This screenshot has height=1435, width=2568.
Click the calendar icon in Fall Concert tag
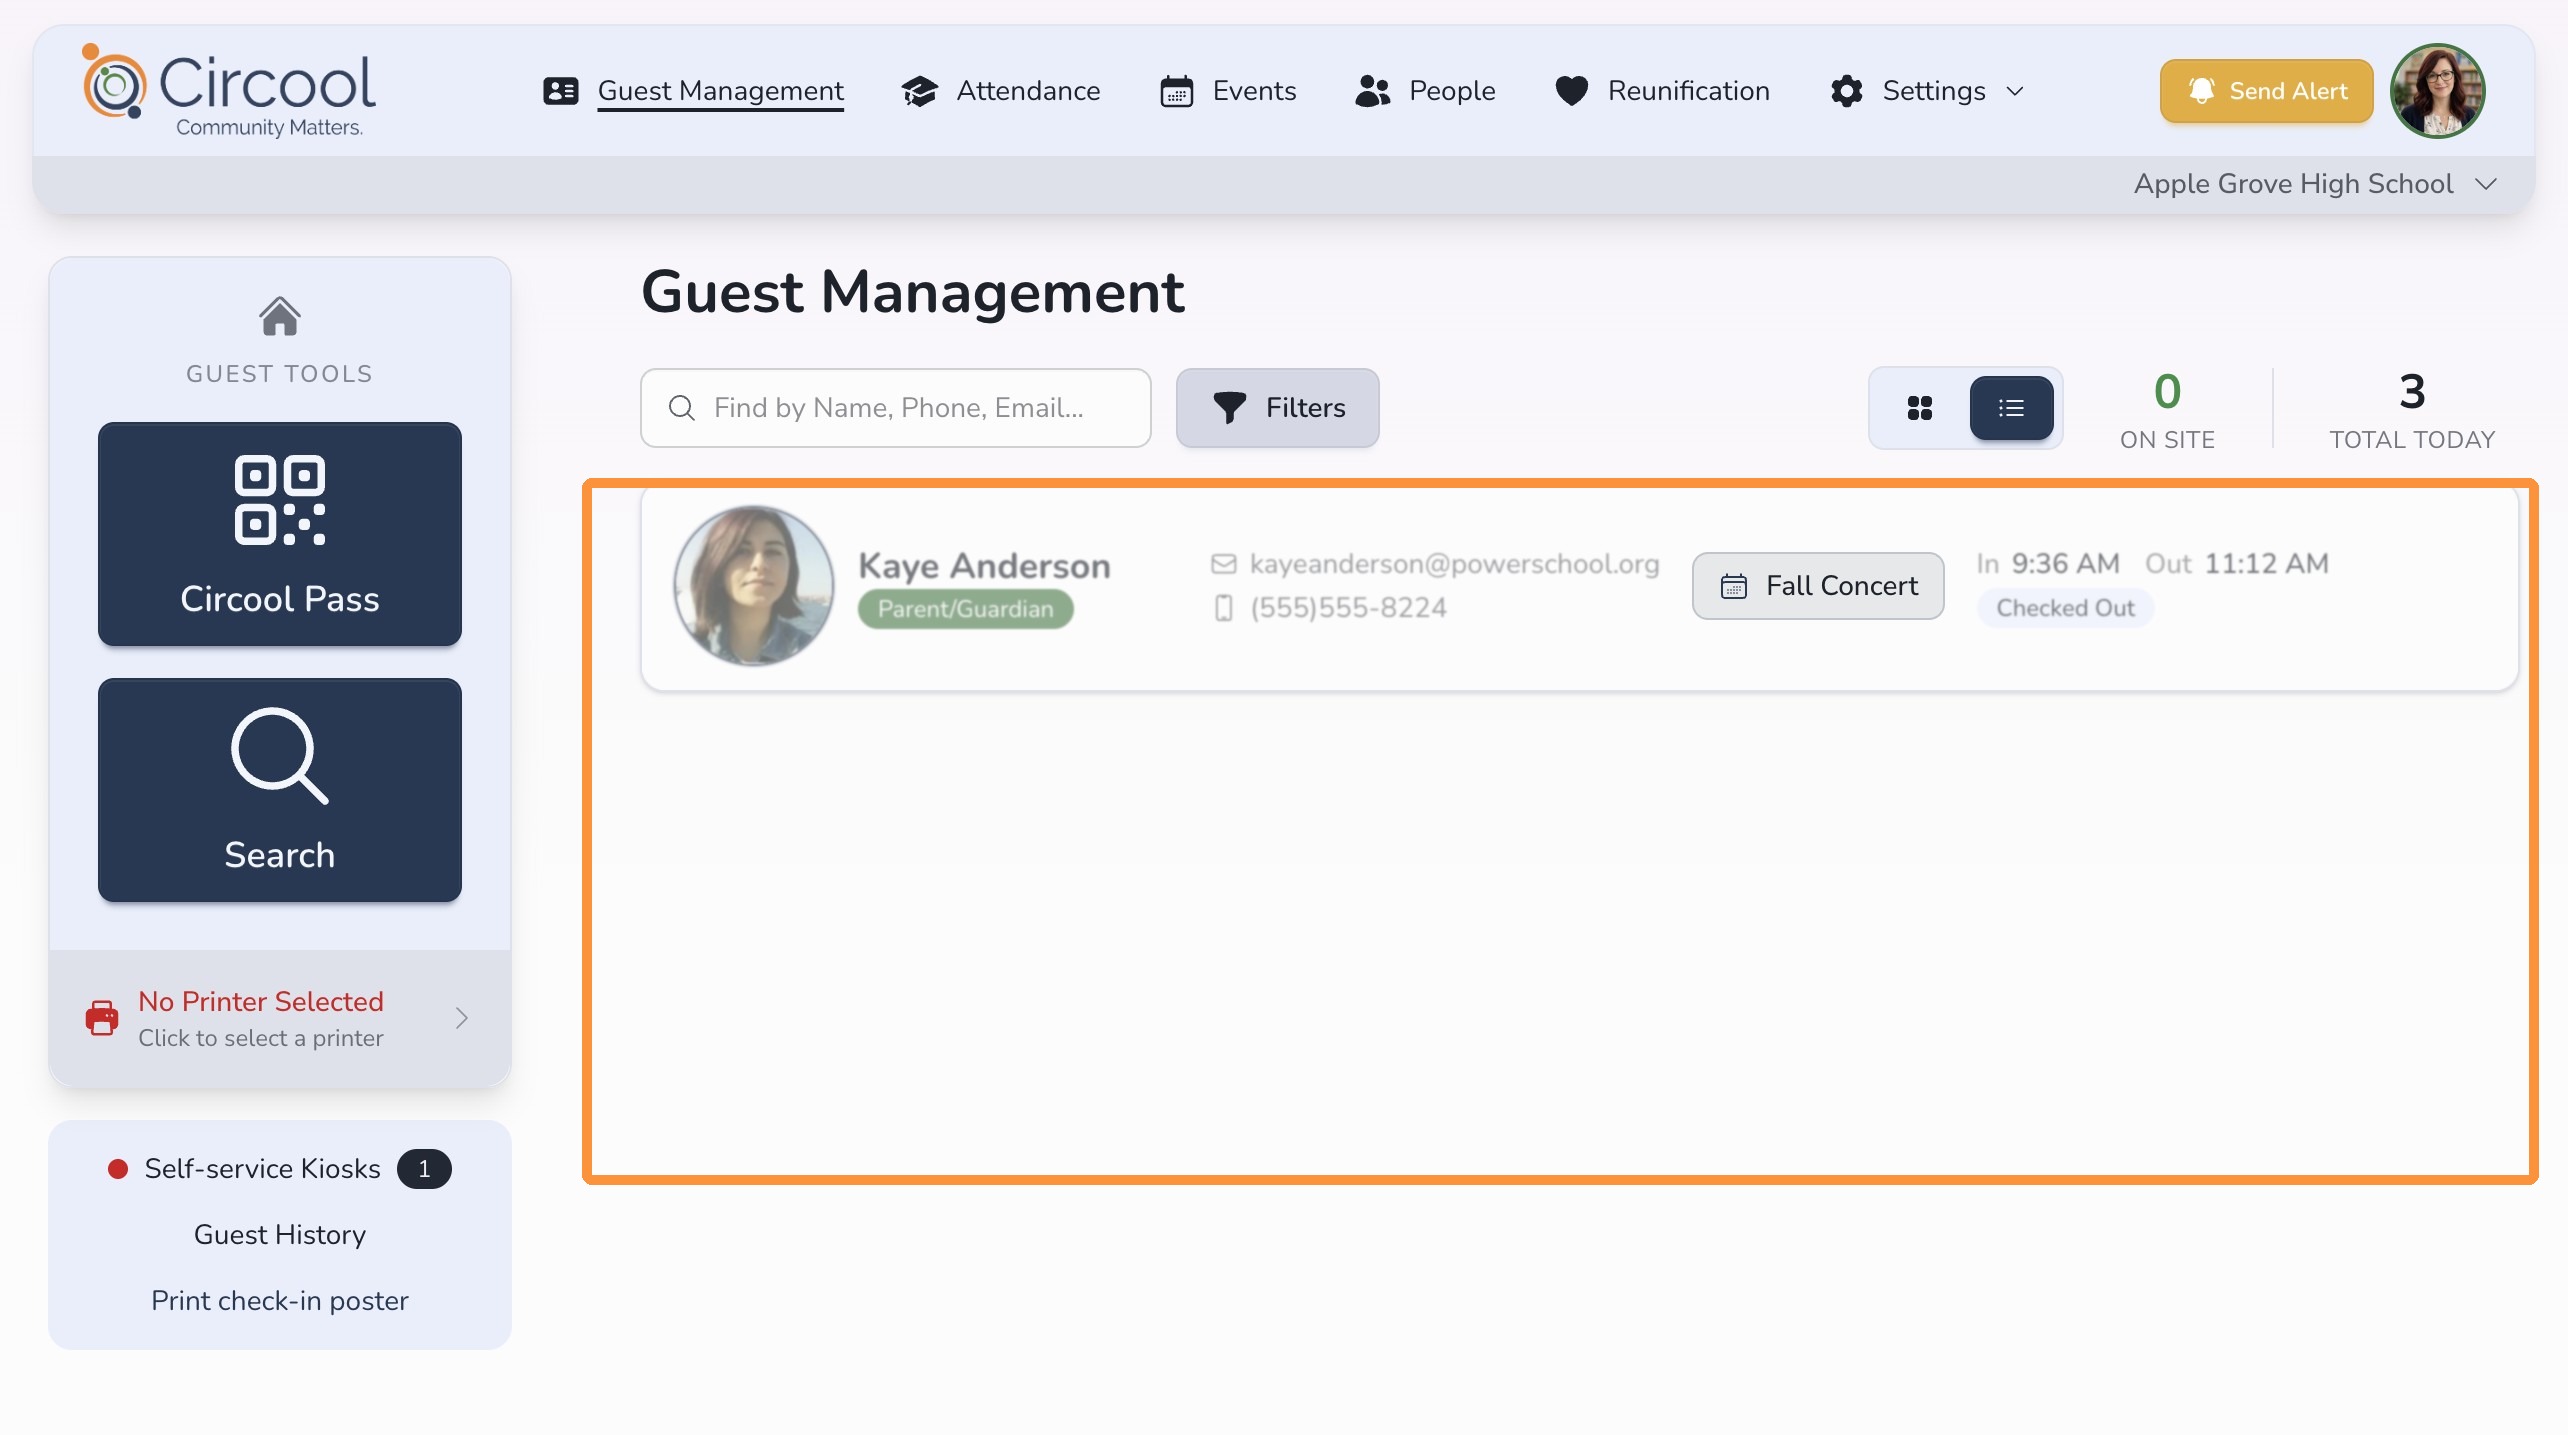(1733, 586)
